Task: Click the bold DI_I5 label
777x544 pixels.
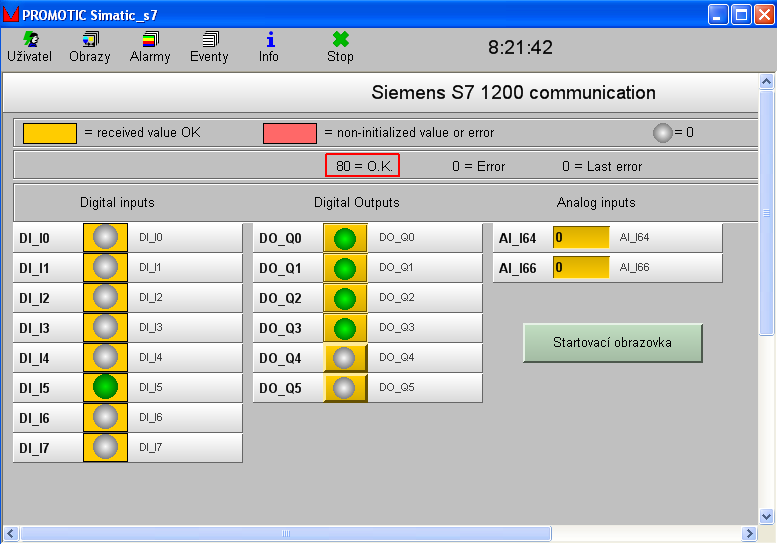Action: point(34,388)
